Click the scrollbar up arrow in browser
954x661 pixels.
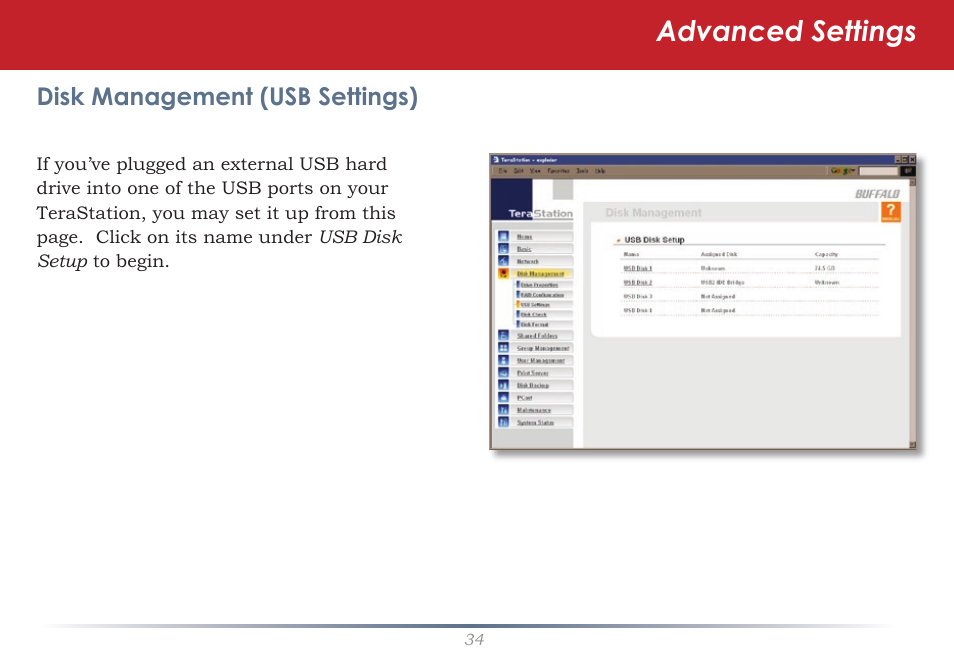tap(912, 181)
